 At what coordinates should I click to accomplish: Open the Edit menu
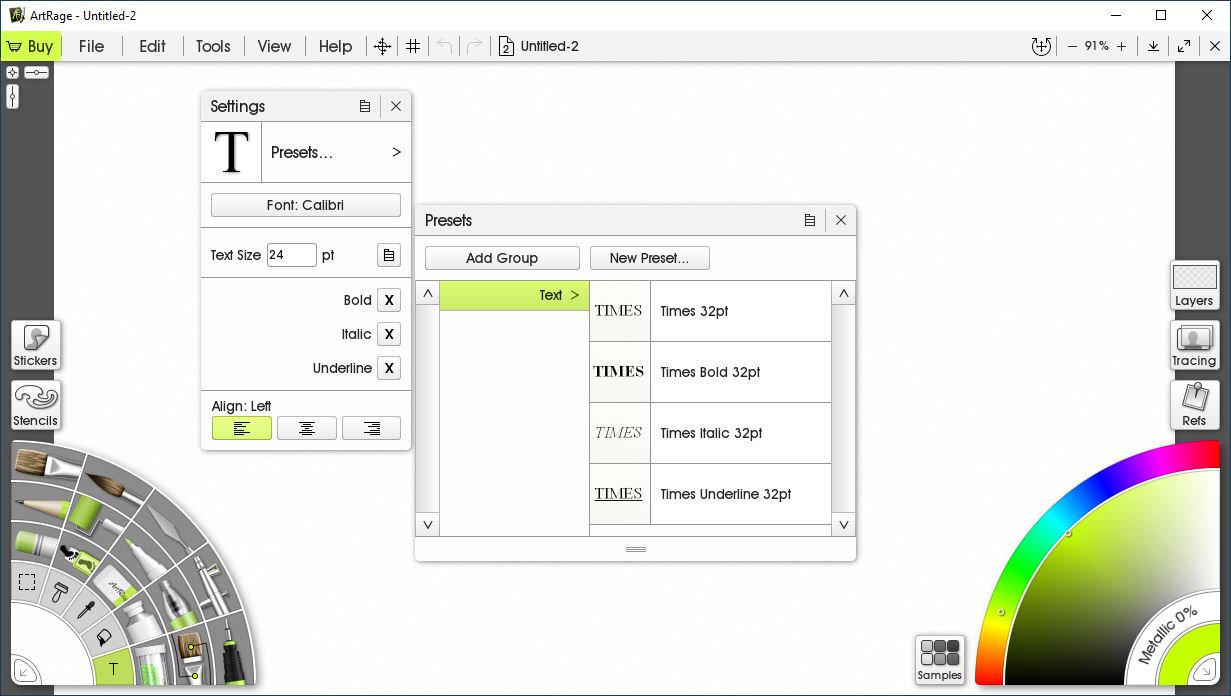152,46
